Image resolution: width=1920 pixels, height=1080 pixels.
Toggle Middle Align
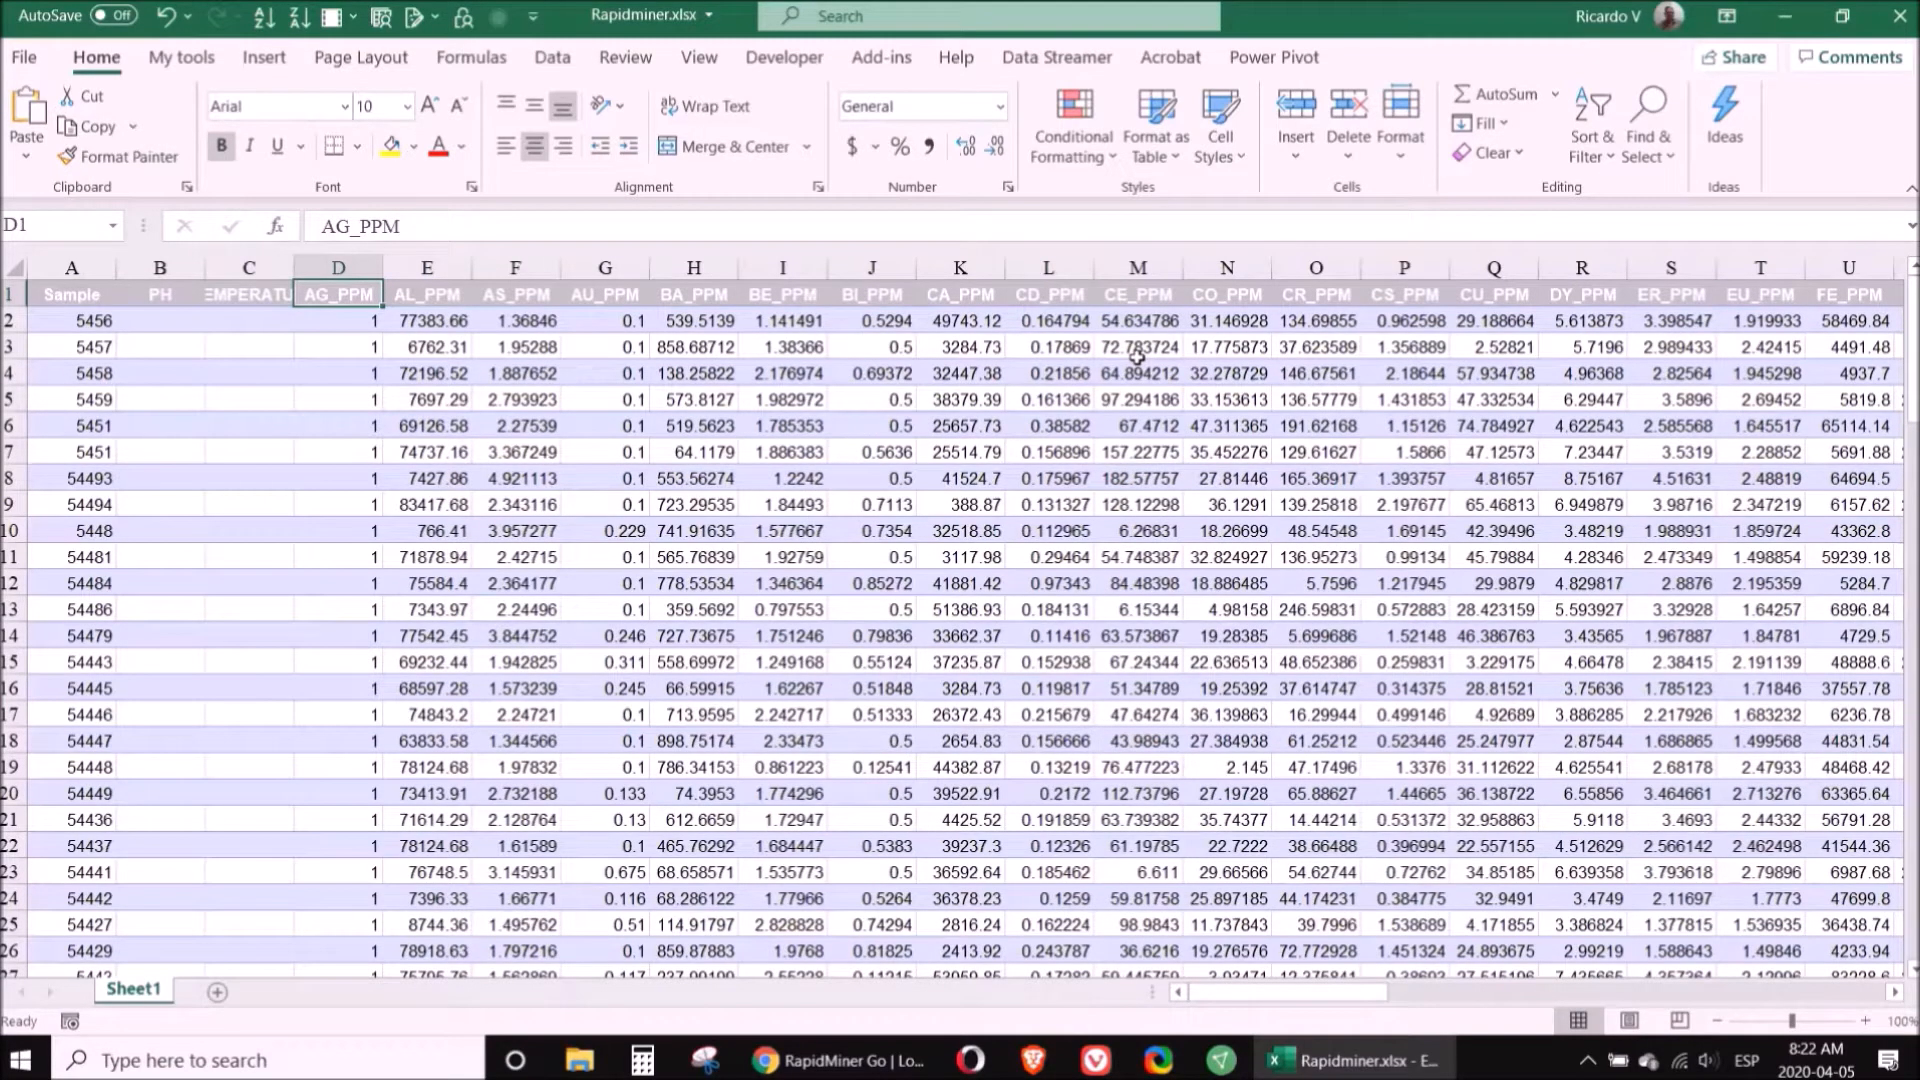(535, 105)
